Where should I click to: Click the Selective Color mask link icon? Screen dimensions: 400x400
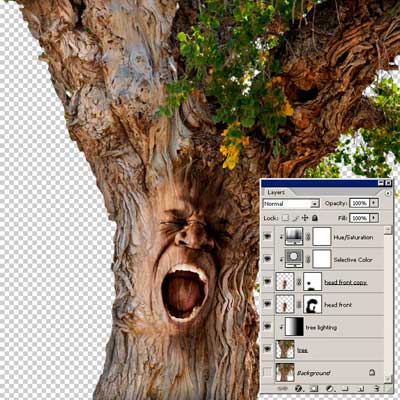[308, 259]
